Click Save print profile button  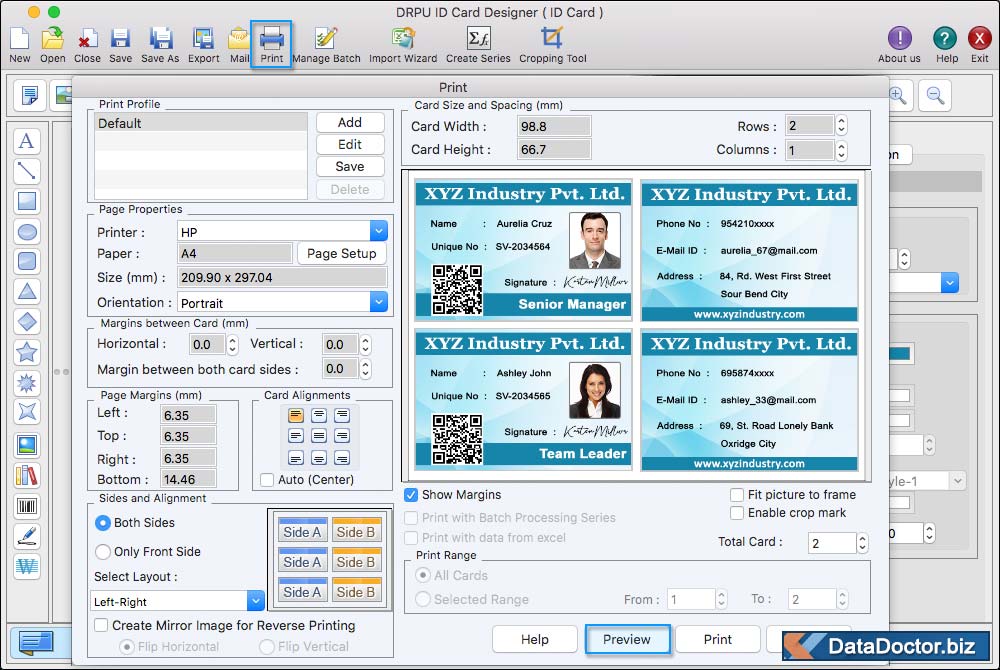click(350, 166)
